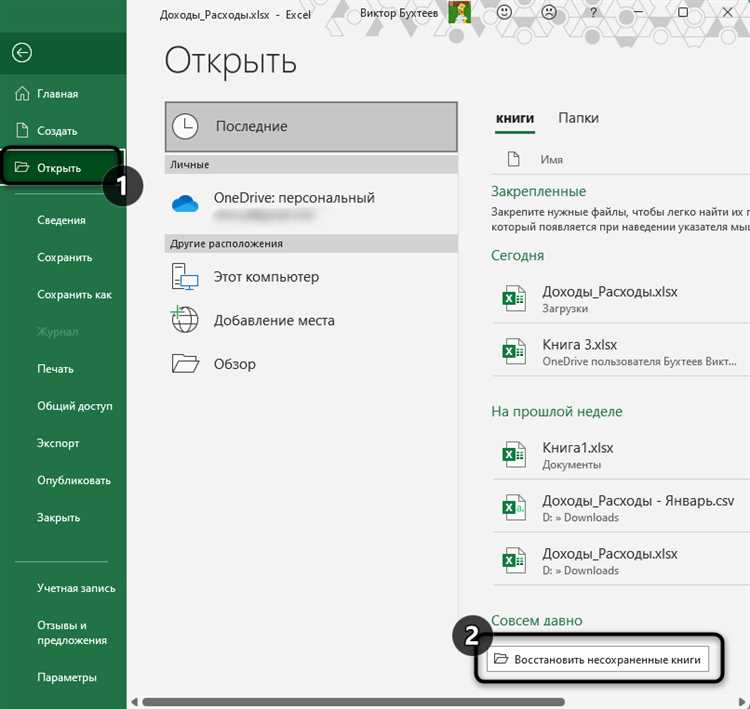Click the open folder icon beside Открыть
750x709 pixels.
[22, 167]
